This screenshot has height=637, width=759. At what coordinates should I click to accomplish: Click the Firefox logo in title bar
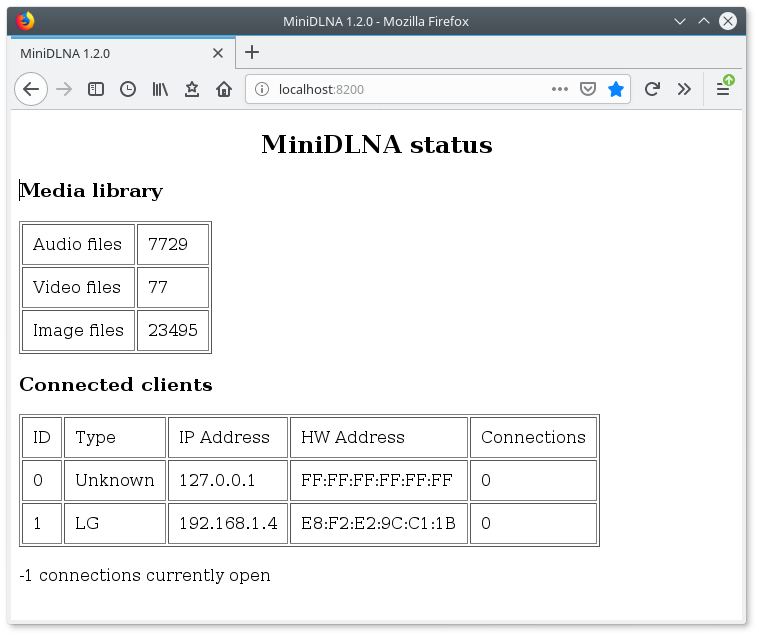pyautogui.click(x=25, y=21)
